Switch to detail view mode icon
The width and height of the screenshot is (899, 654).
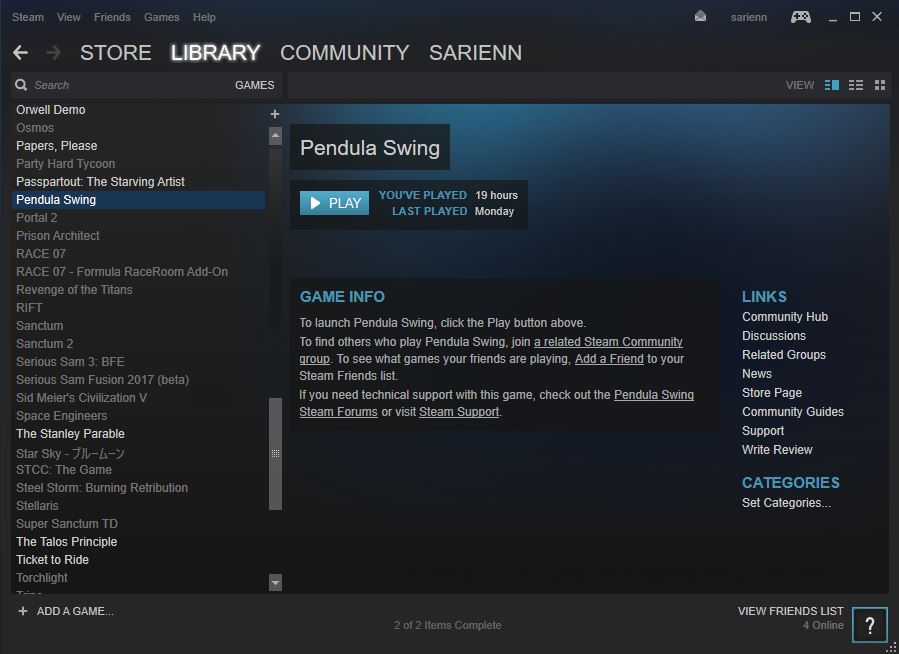tap(832, 85)
